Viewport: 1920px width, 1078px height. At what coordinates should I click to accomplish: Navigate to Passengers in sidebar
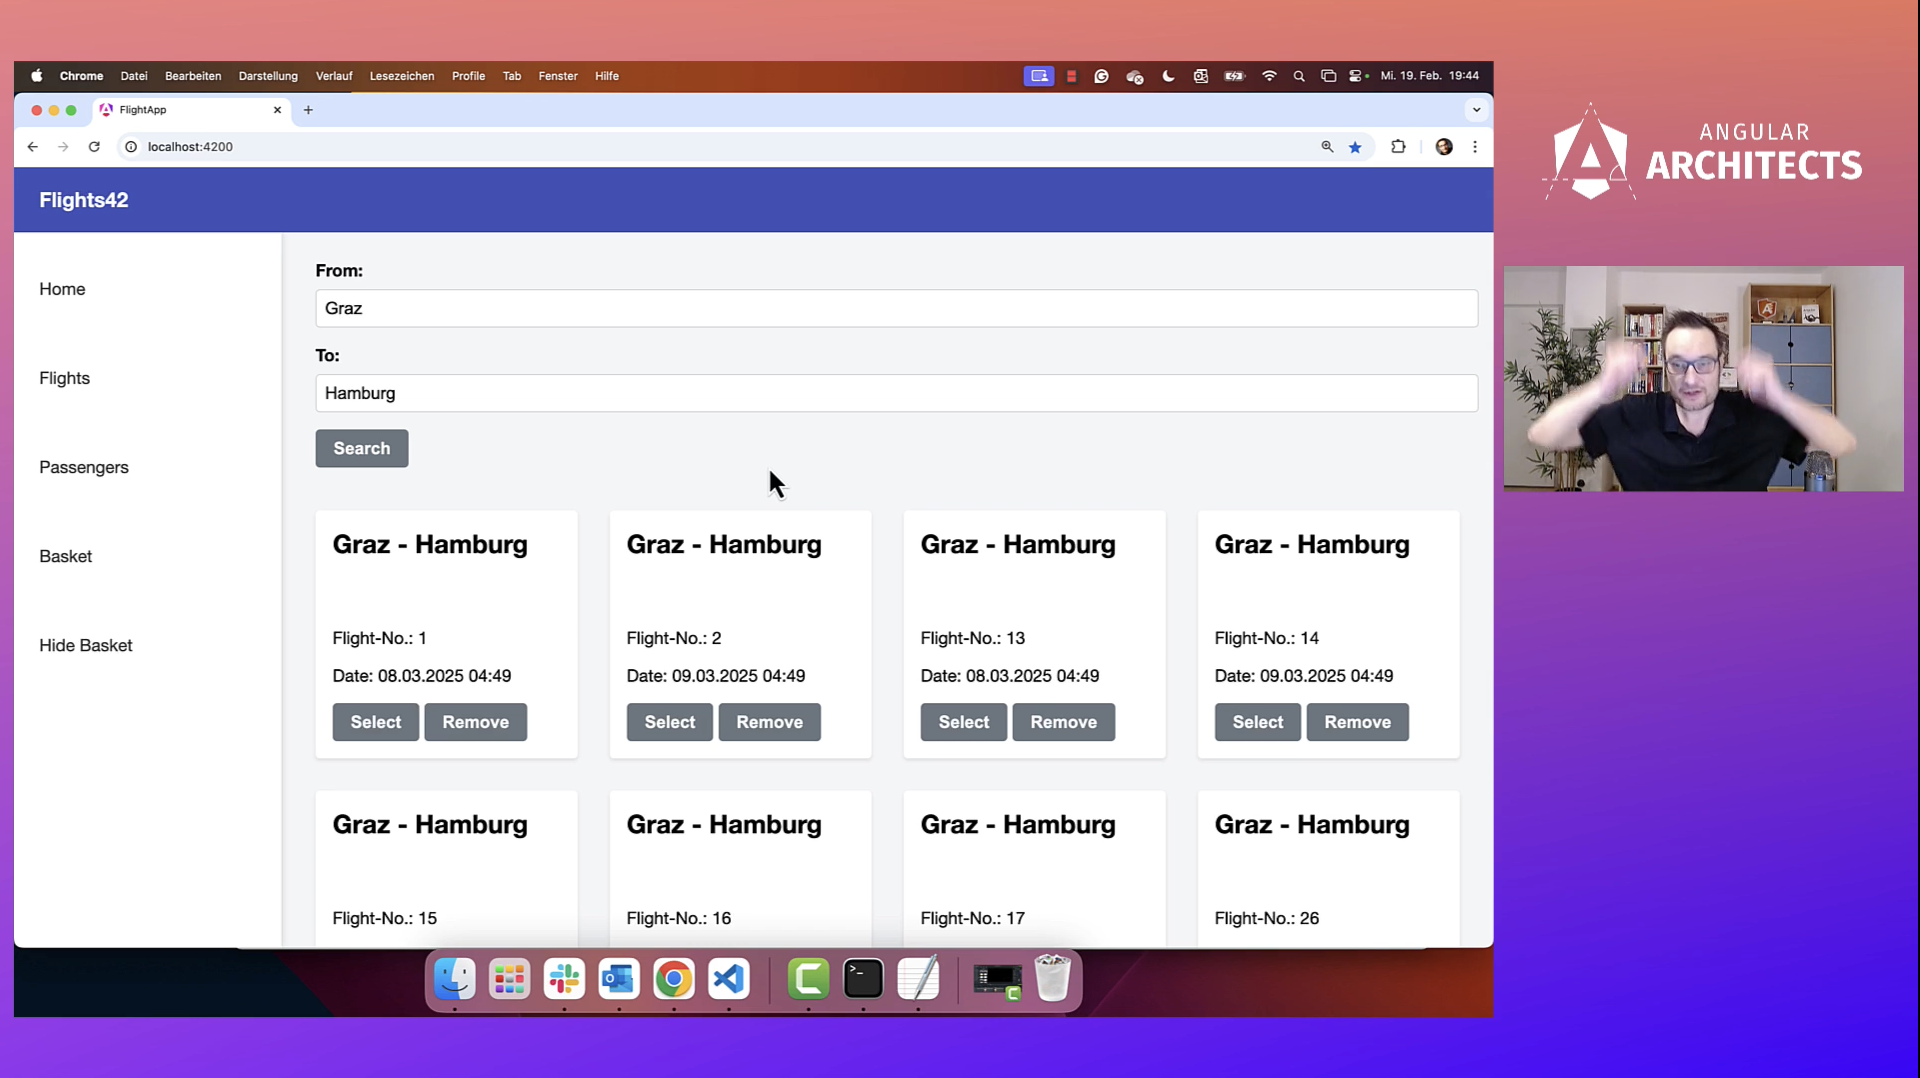coord(84,467)
